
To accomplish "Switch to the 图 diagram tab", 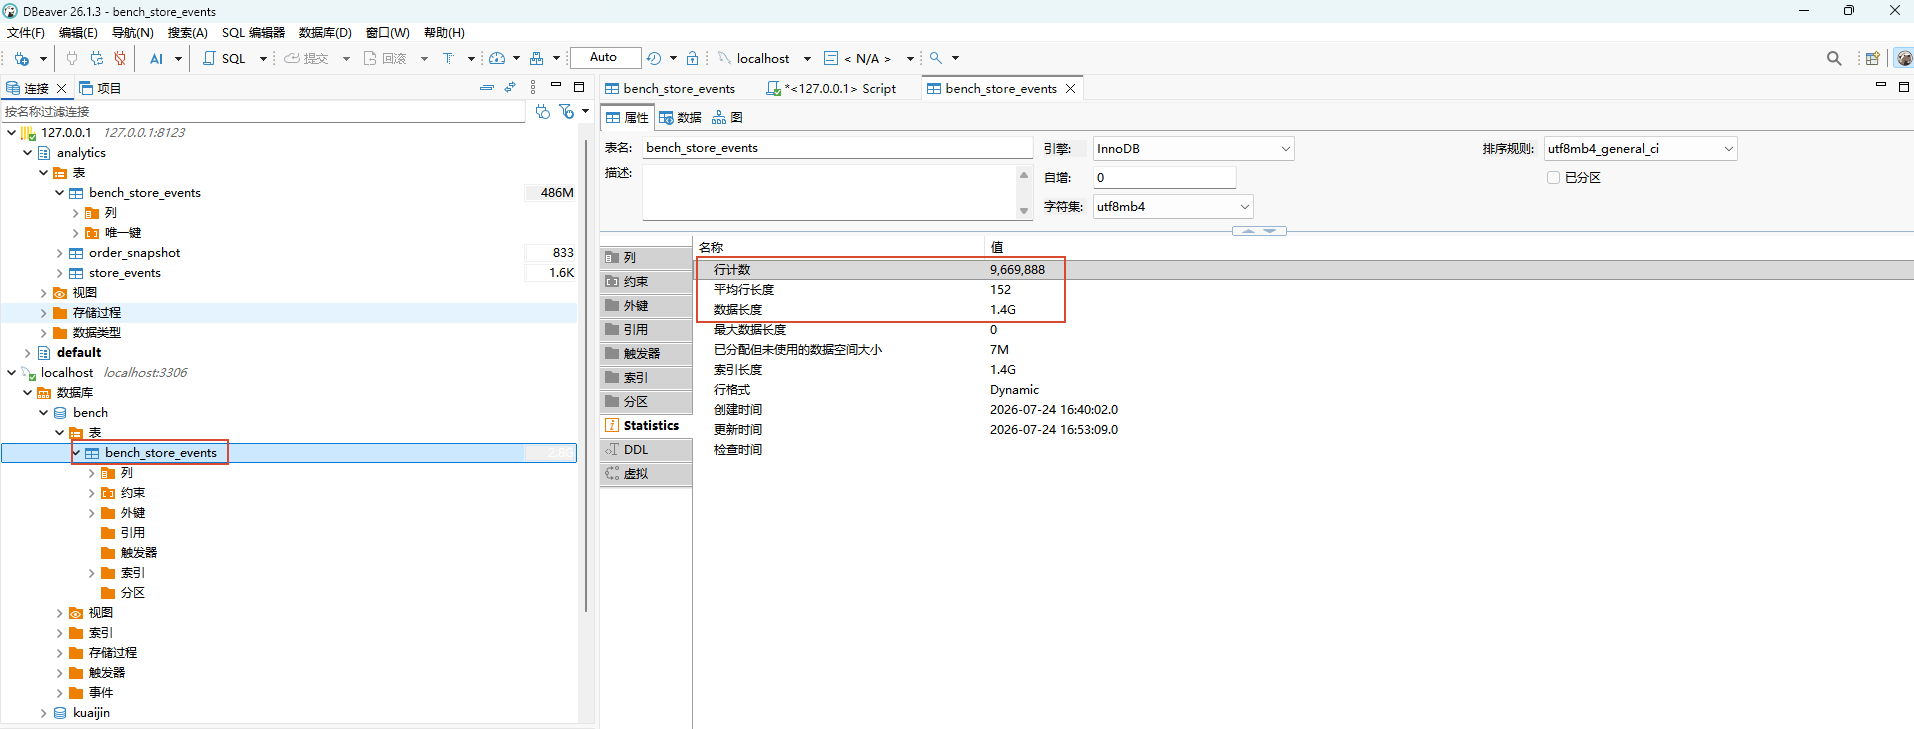I will [x=727, y=117].
